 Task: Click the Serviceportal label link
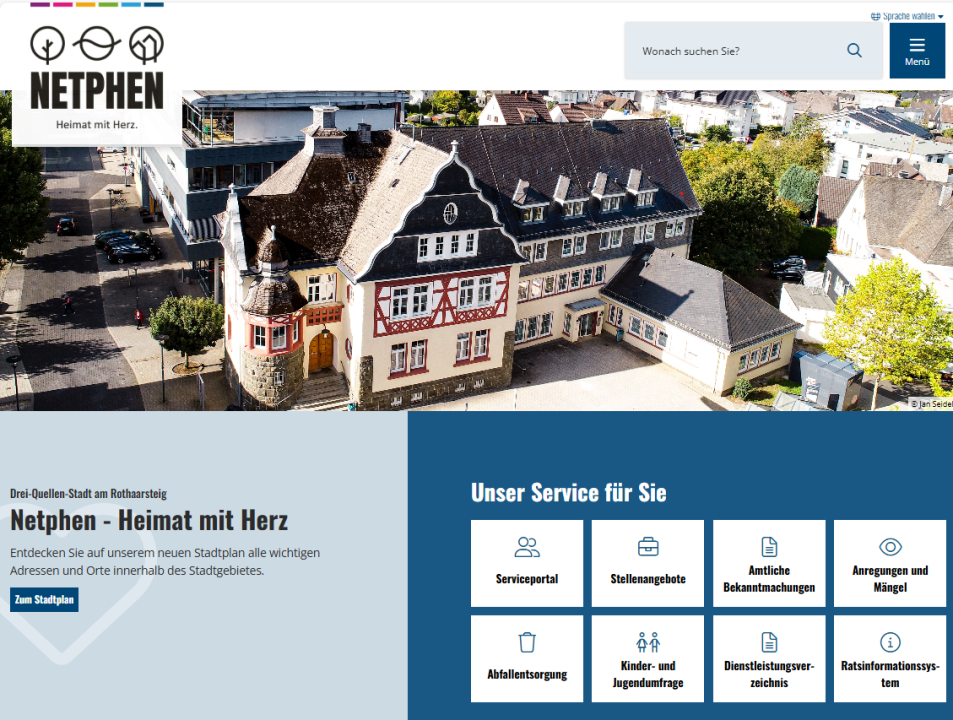click(527, 579)
